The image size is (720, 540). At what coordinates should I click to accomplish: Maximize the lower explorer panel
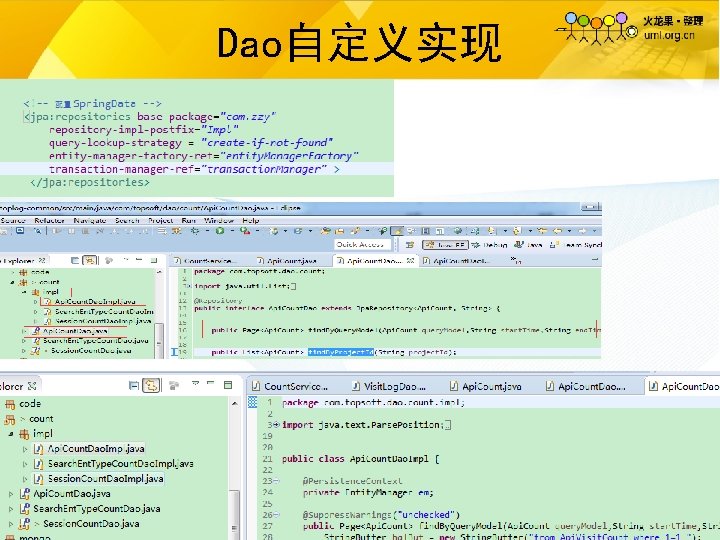[228, 385]
